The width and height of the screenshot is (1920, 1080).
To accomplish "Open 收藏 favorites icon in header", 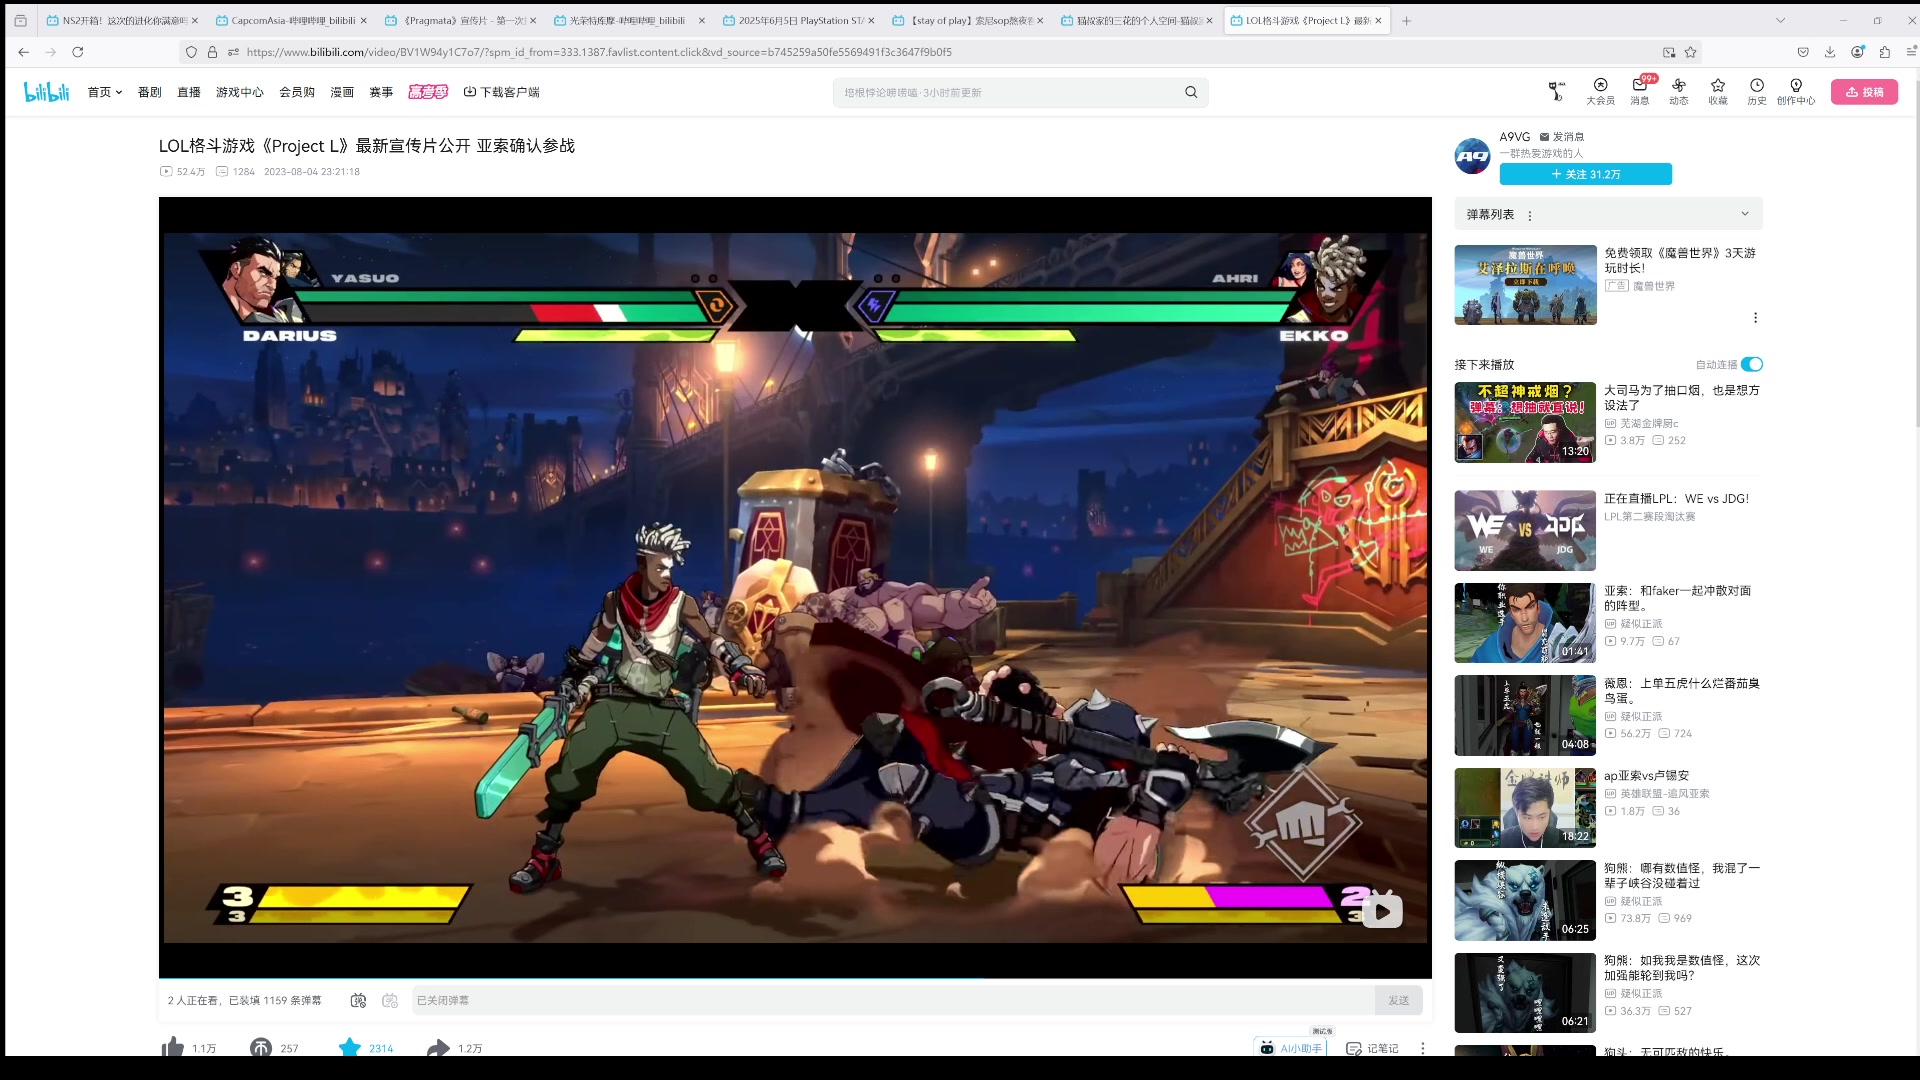I will pyautogui.click(x=1718, y=91).
